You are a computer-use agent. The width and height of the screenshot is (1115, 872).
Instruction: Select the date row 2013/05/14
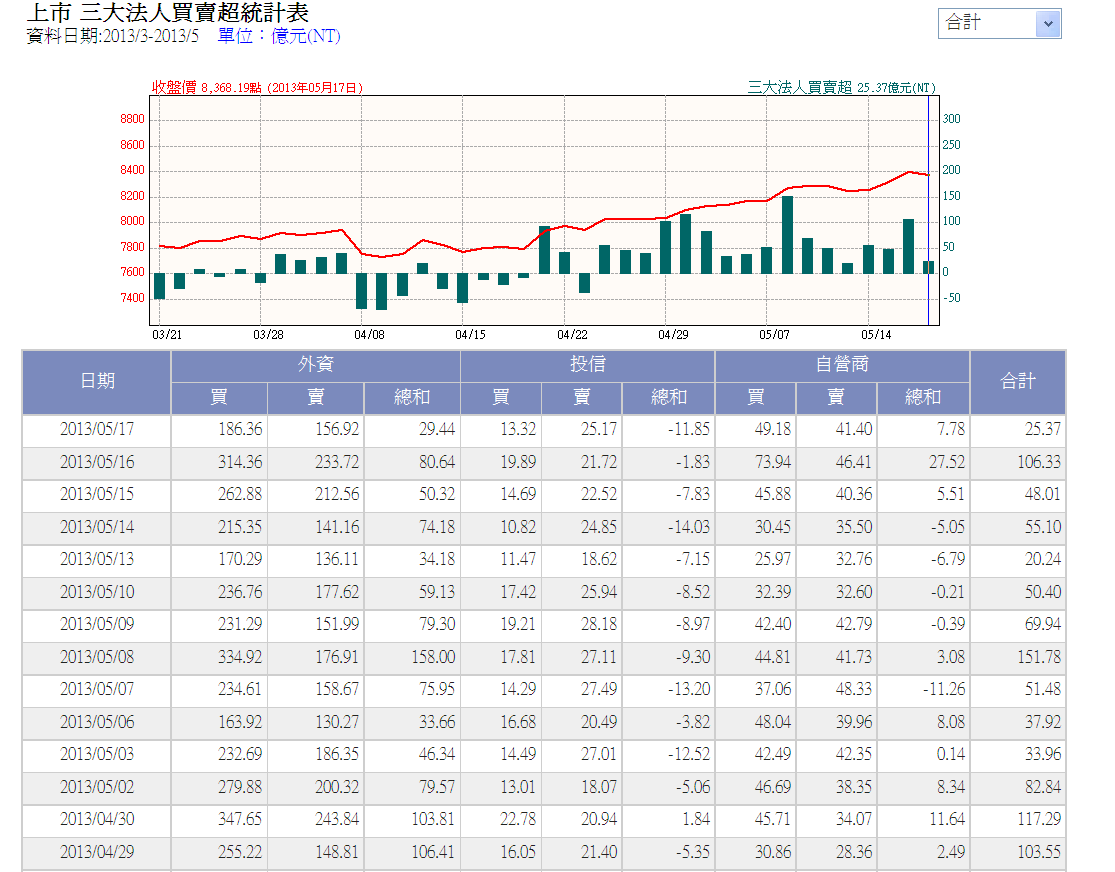(97, 527)
